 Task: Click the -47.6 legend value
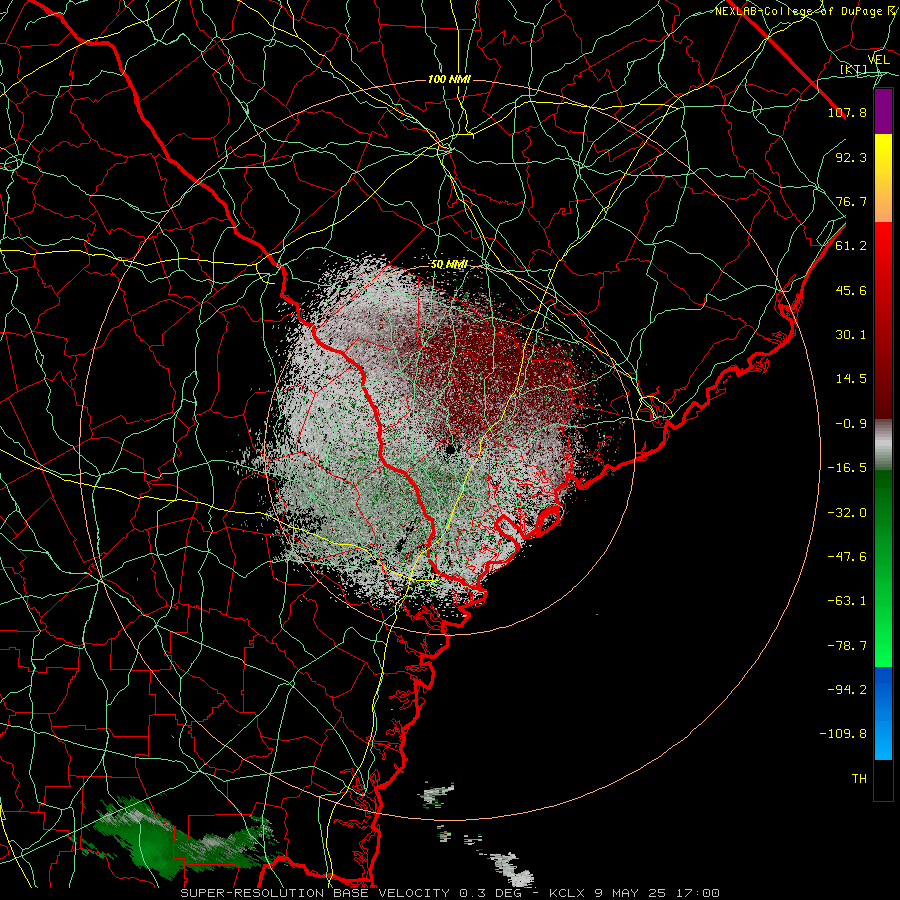coord(847,557)
